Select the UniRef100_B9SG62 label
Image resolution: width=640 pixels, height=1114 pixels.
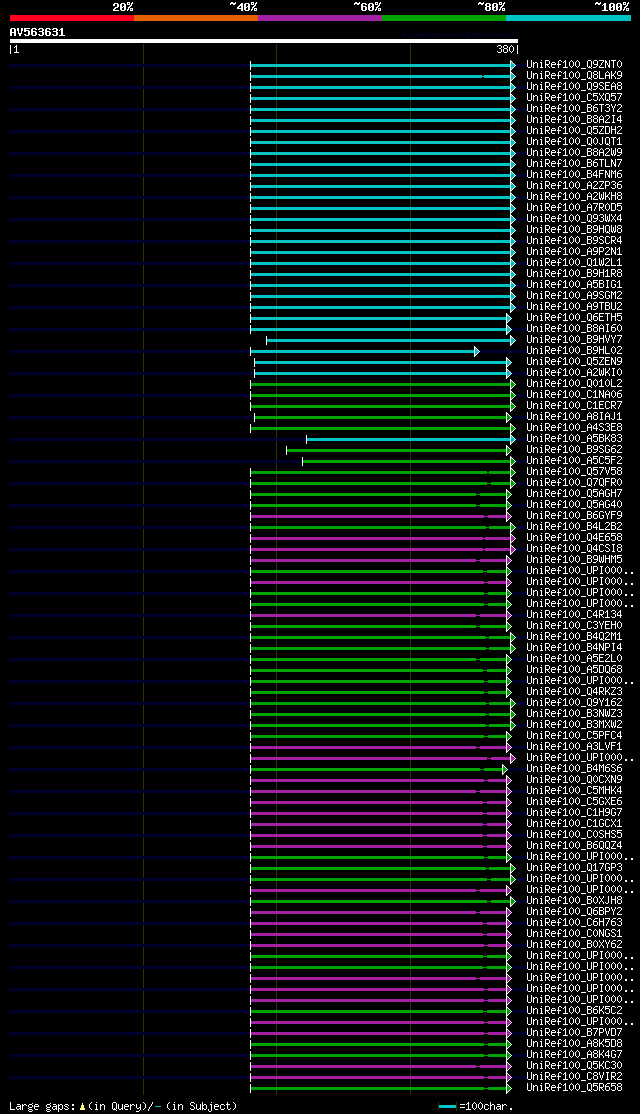(575, 450)
